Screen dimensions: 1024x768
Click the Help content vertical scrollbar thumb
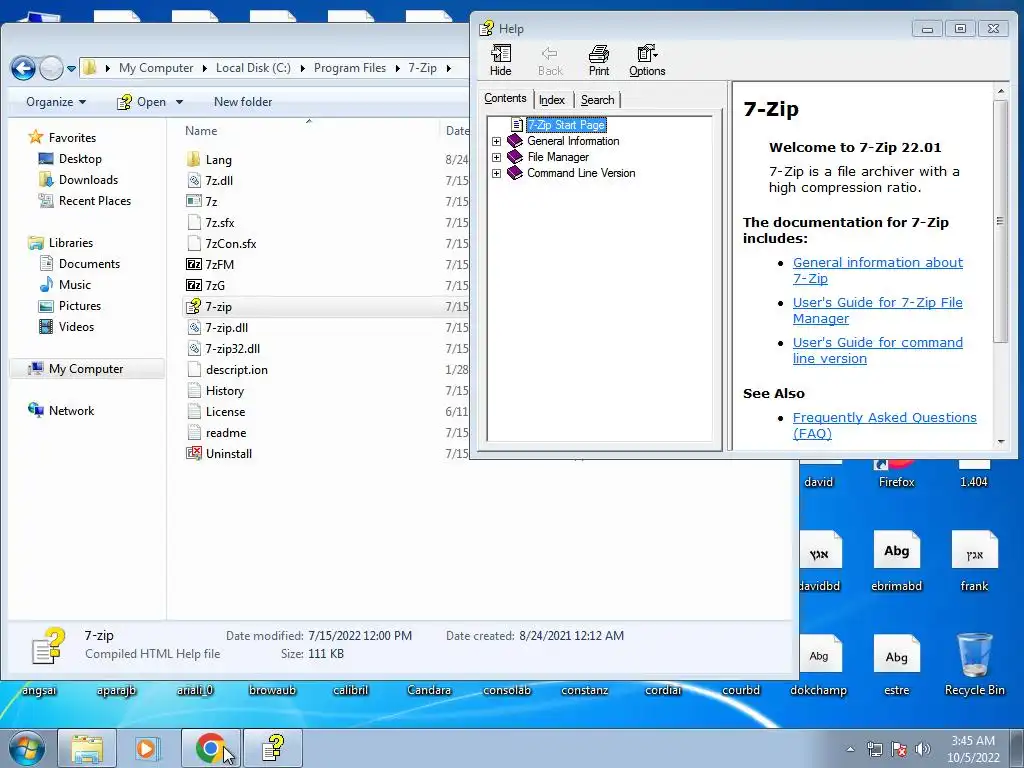click(1000, 221)
